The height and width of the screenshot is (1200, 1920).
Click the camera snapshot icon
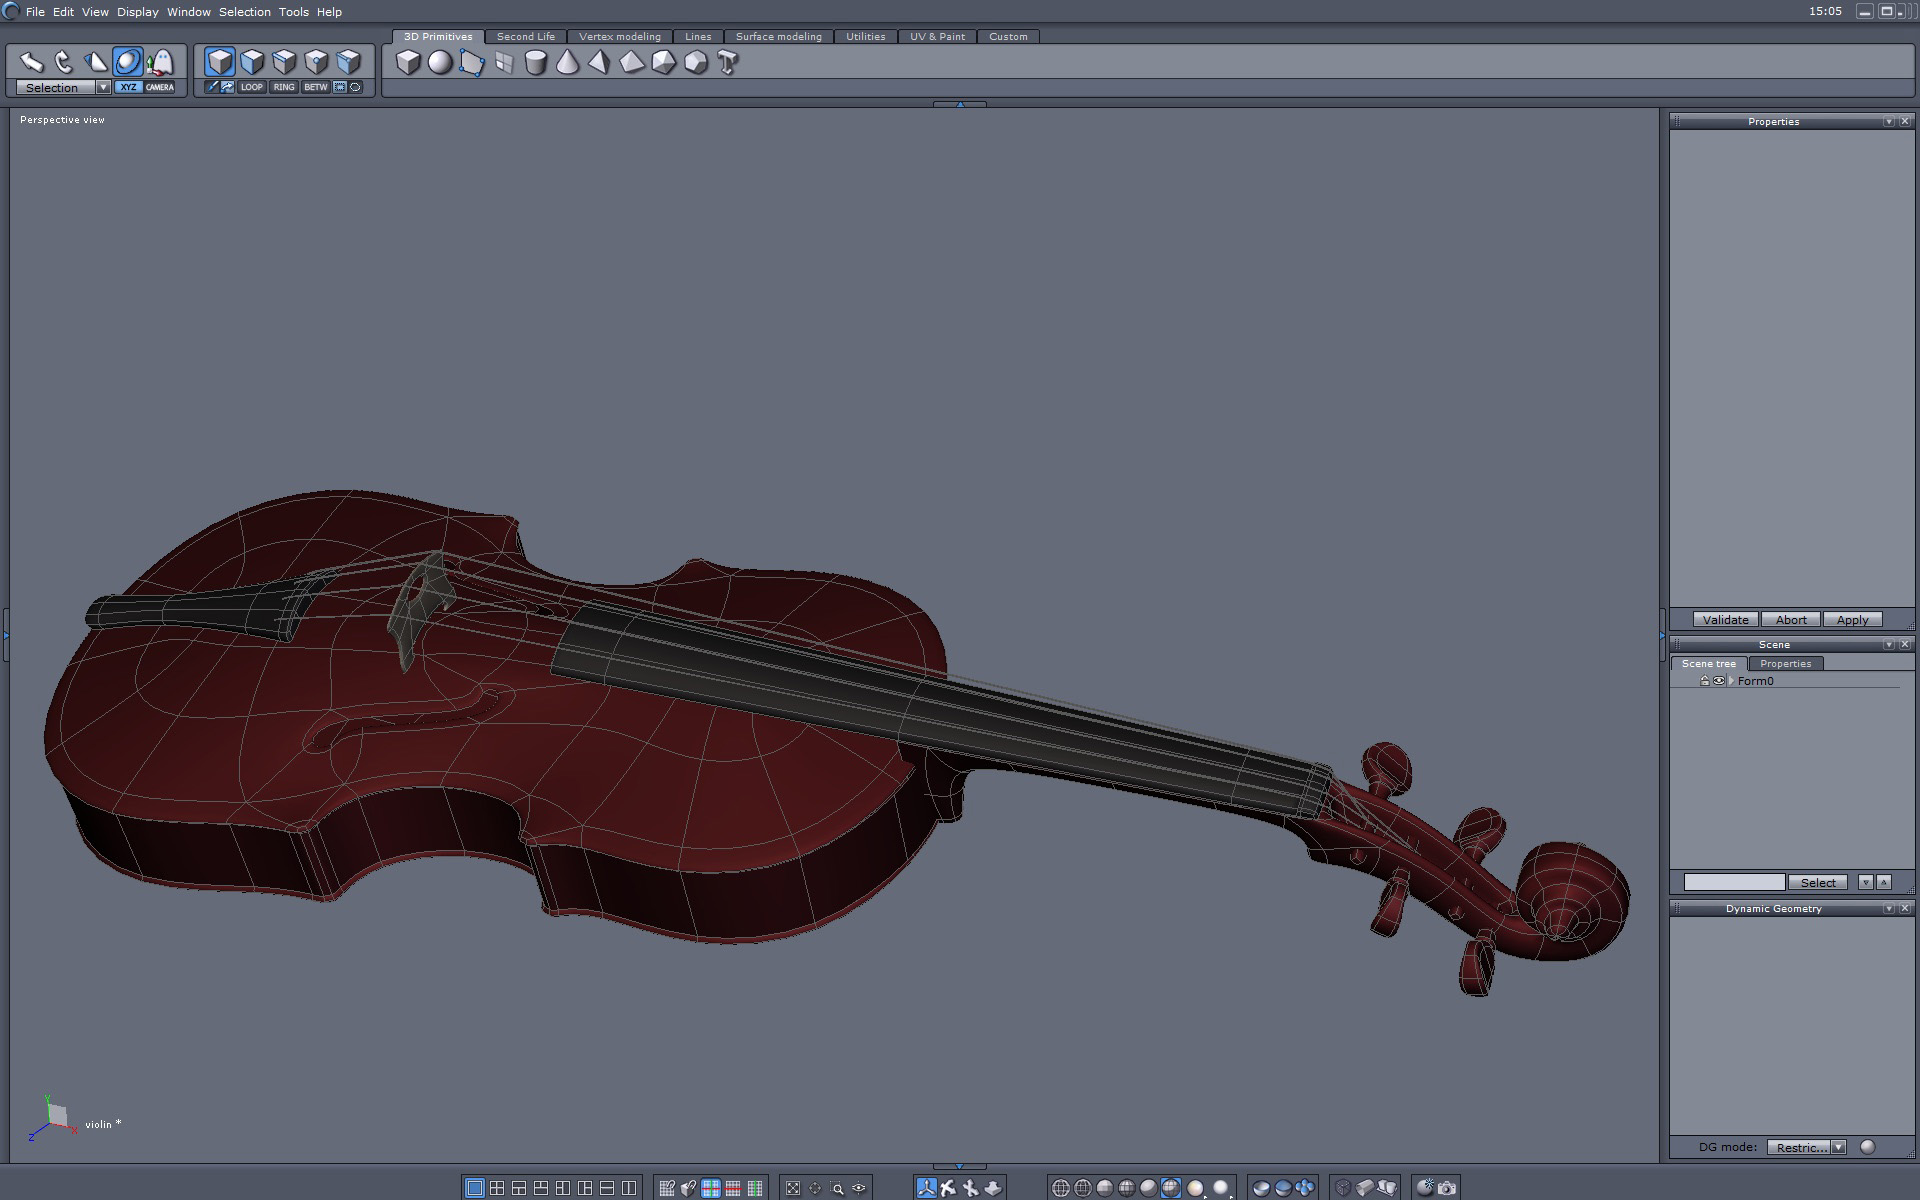(1447, 1188)
